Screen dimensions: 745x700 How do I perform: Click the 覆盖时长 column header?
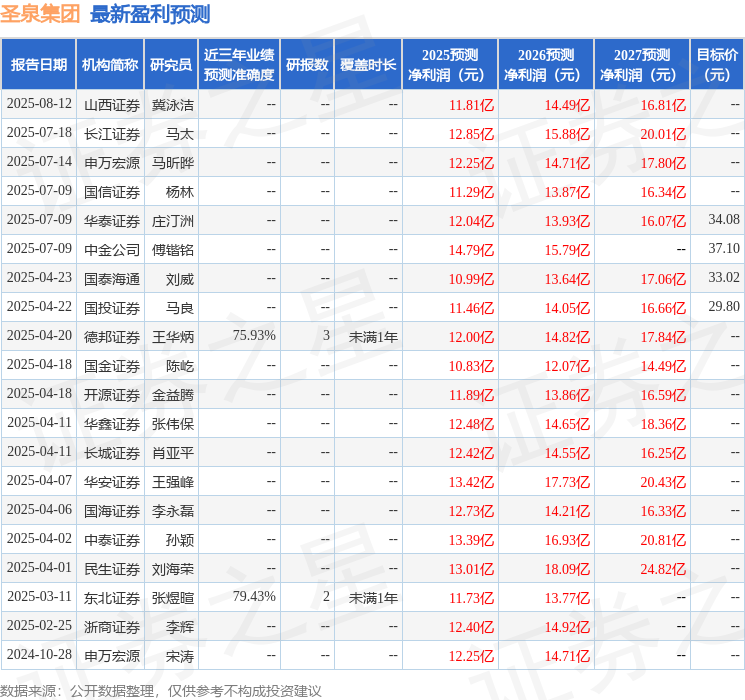coord(367,65)
